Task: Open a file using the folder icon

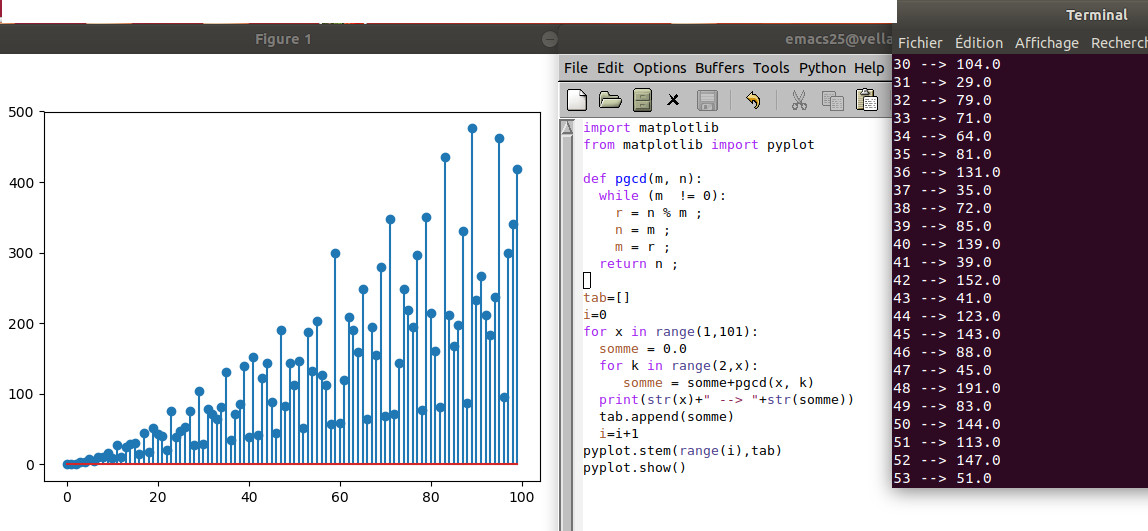Action: tap(609, 100)
